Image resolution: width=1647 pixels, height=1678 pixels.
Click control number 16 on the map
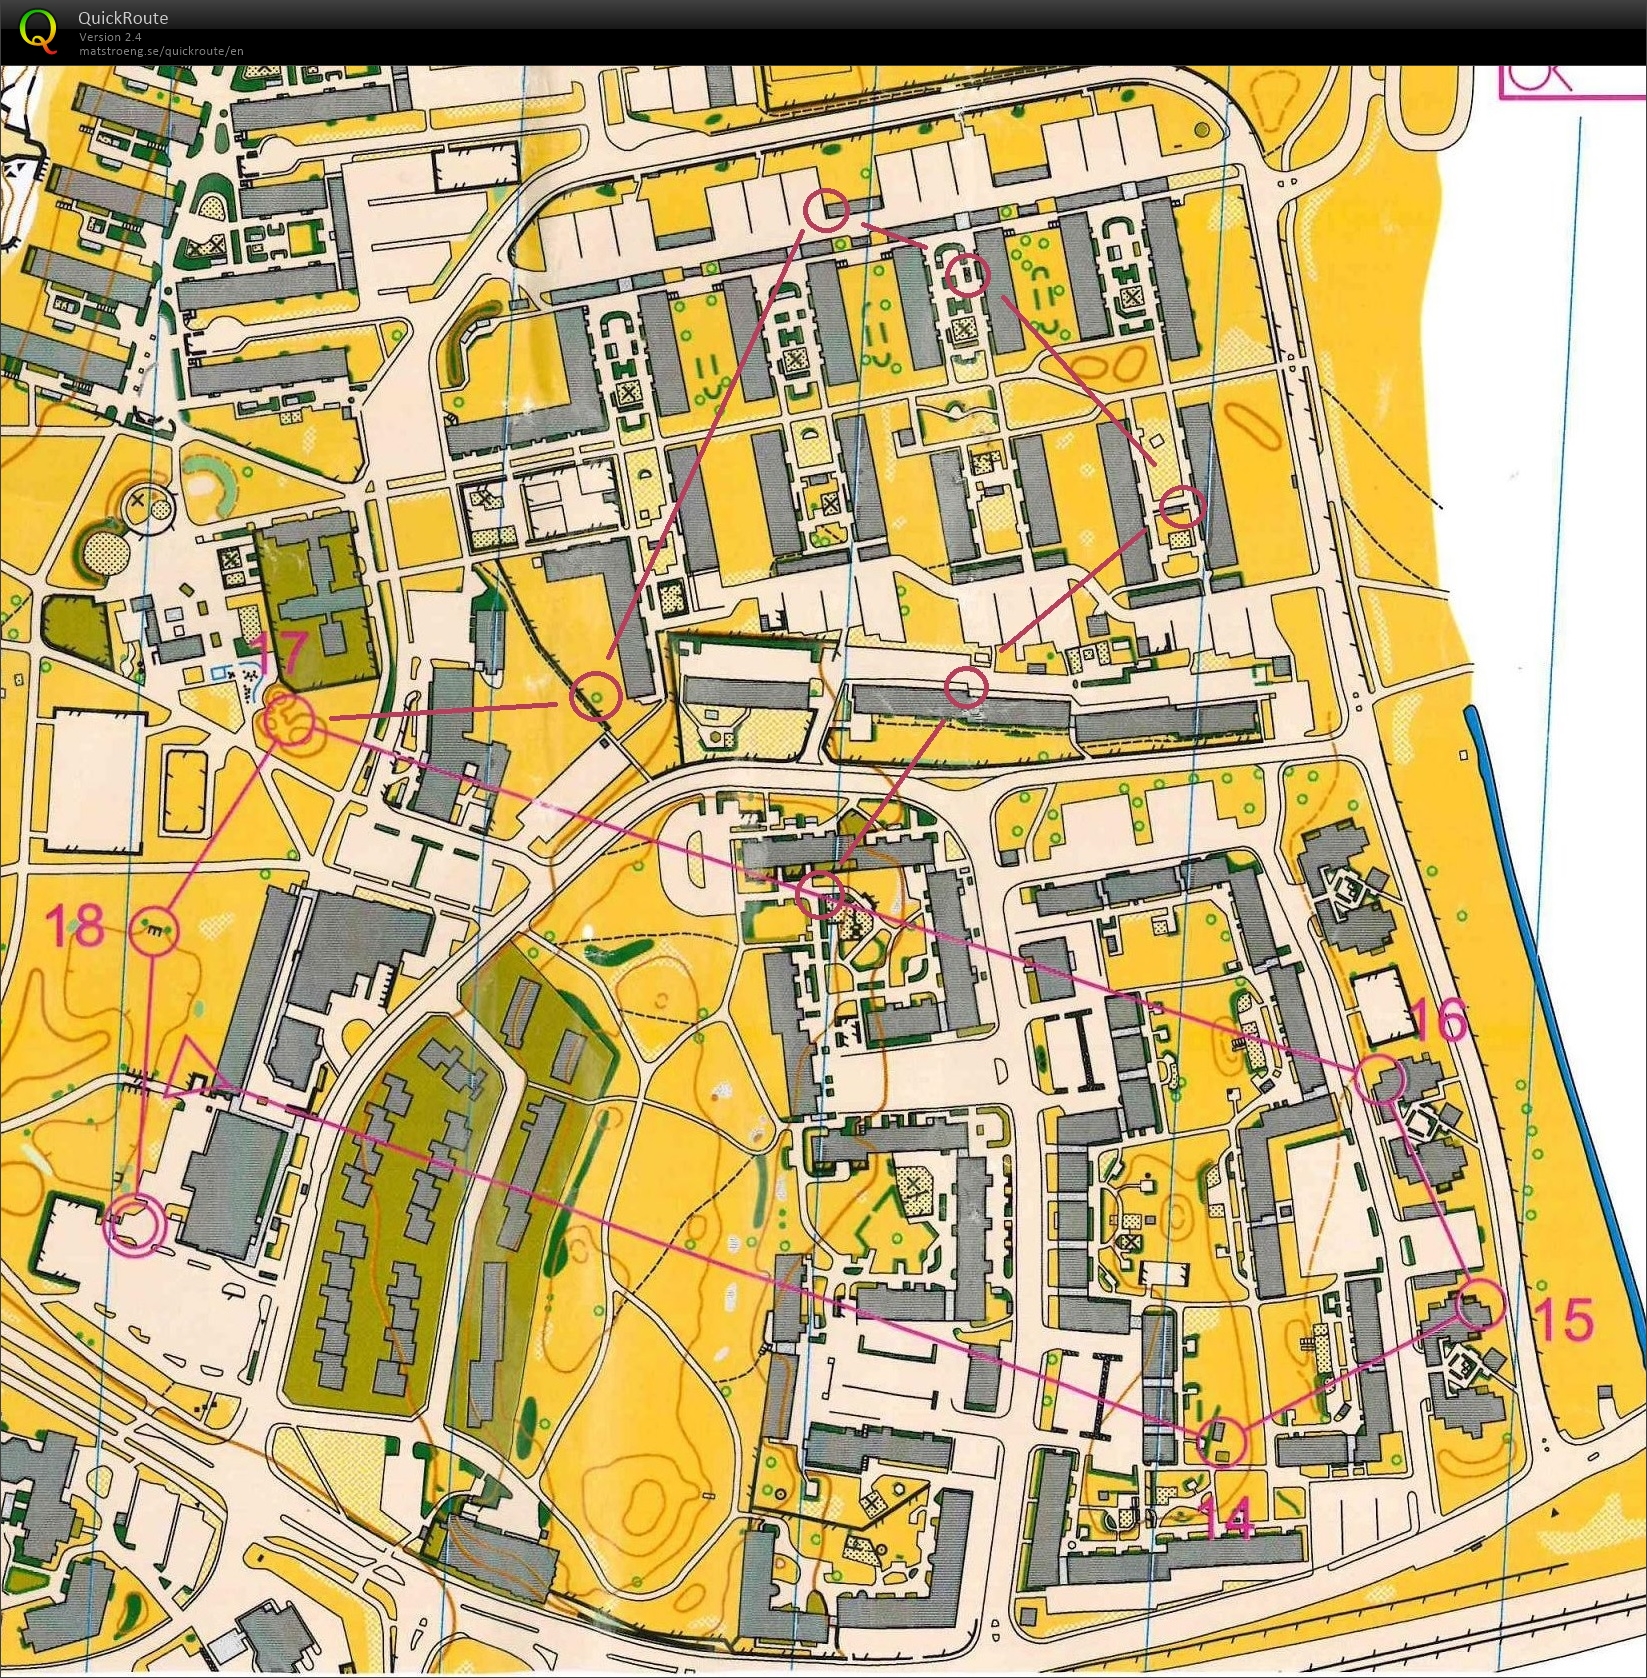point(1441,1019)
